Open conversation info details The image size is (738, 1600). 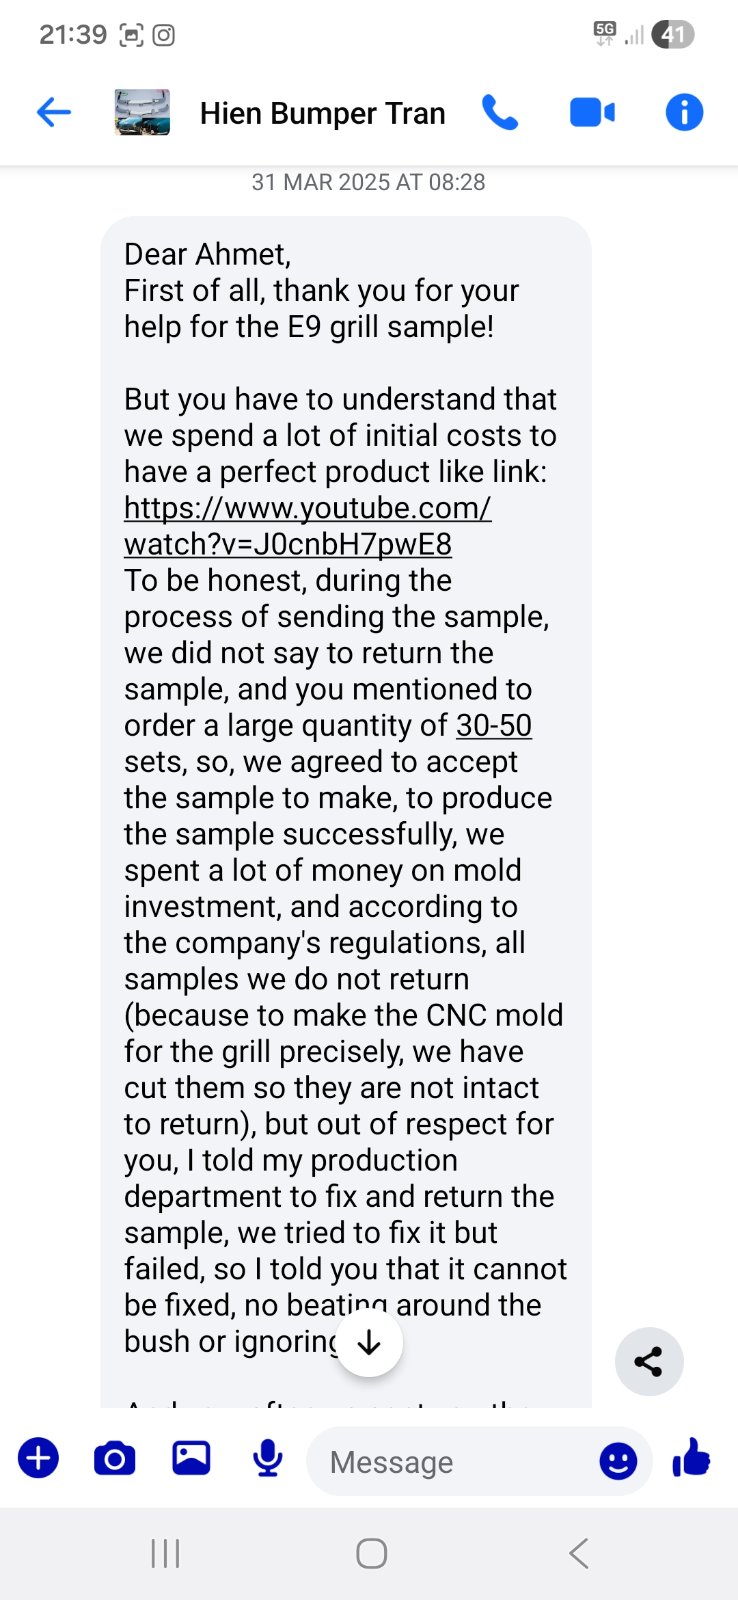pyautogui.click(x=684, y=113)
